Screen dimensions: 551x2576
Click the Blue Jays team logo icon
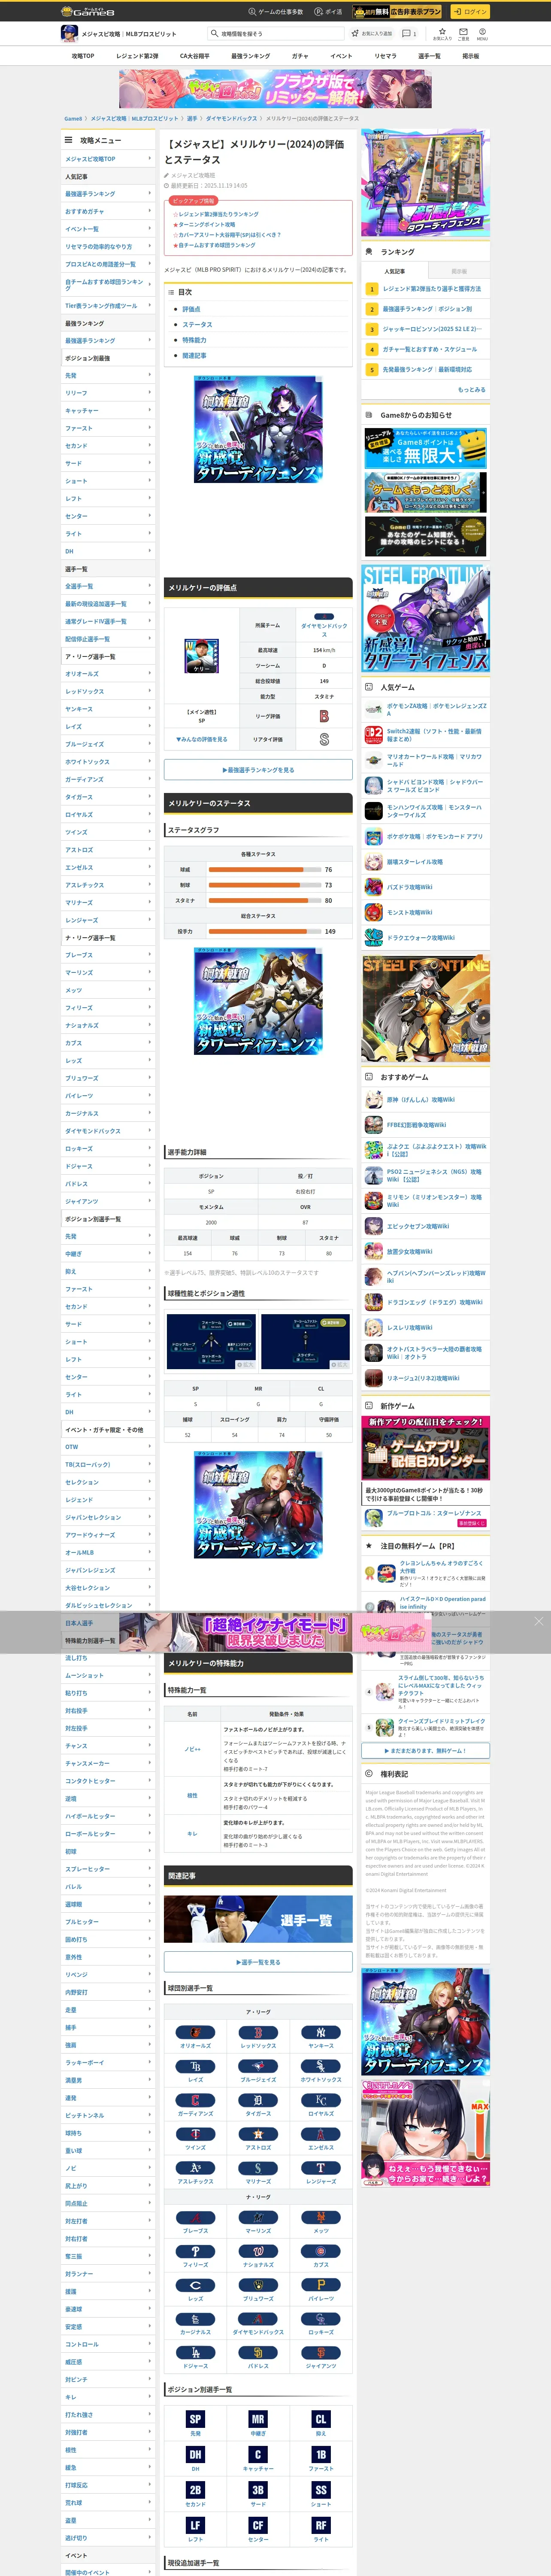(258, 2066)
